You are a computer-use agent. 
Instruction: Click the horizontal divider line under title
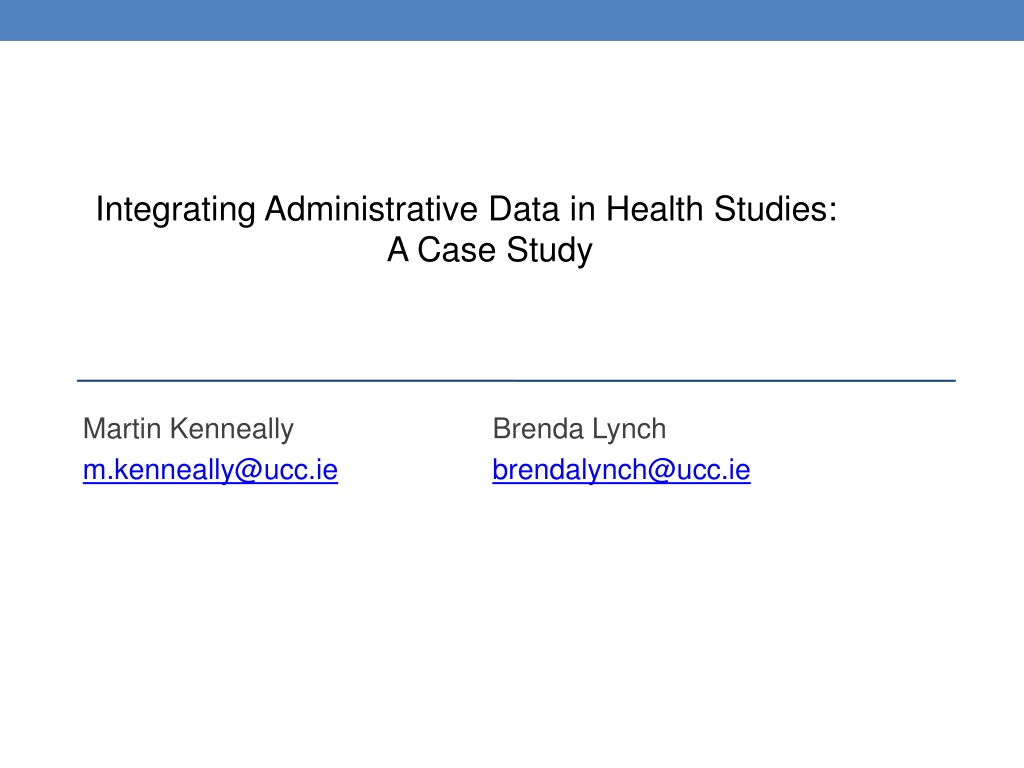coord(516,380)
